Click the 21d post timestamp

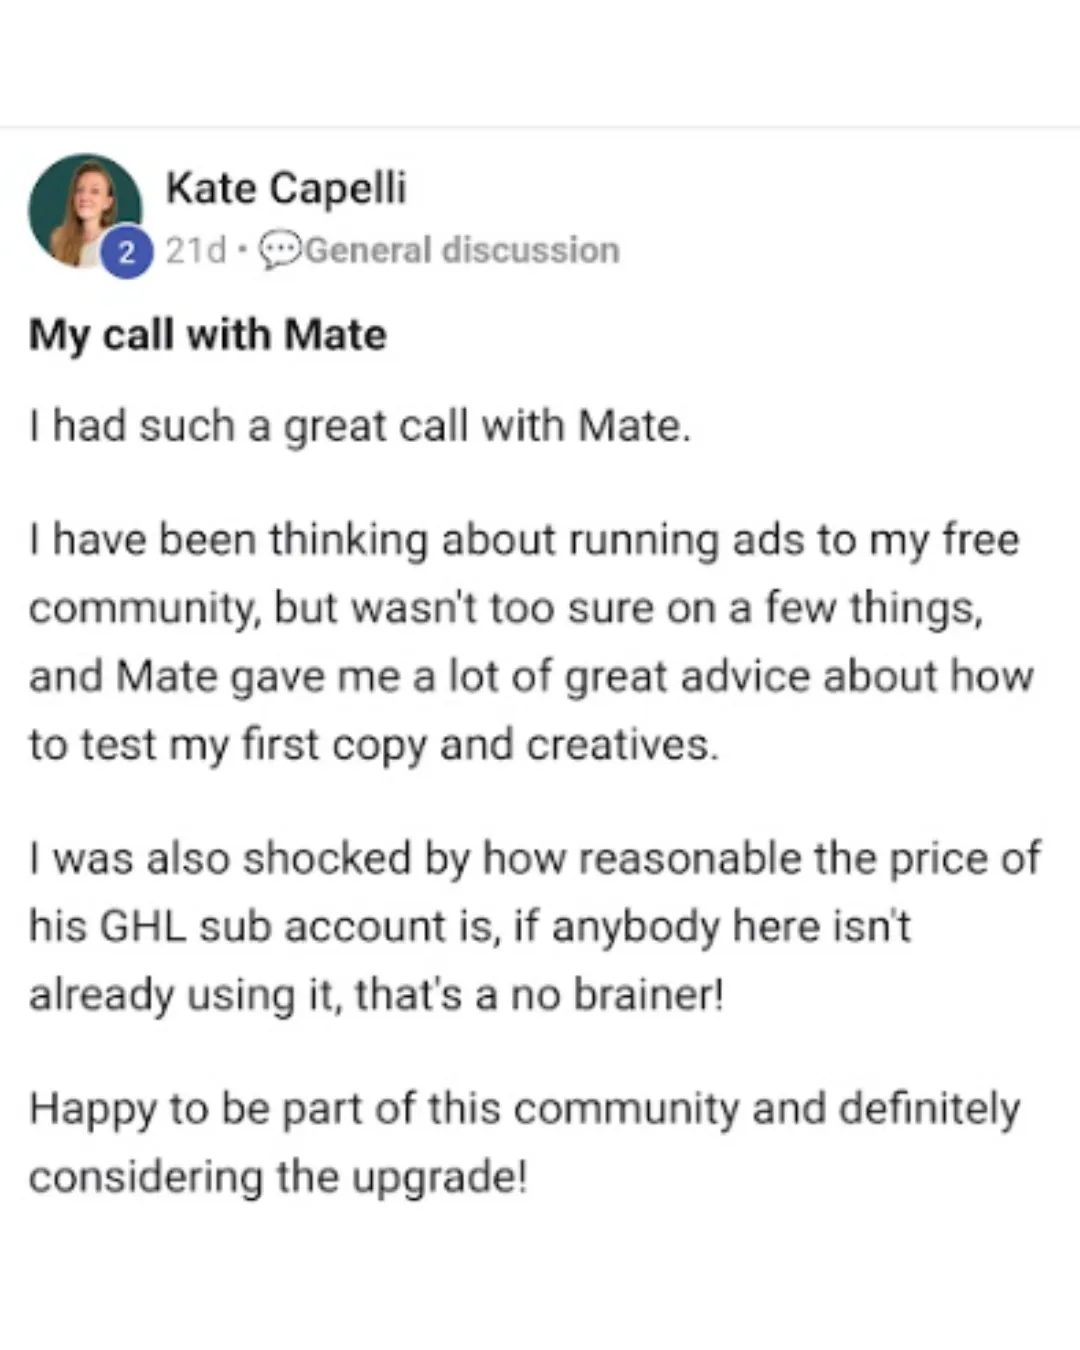click(196, 250)
